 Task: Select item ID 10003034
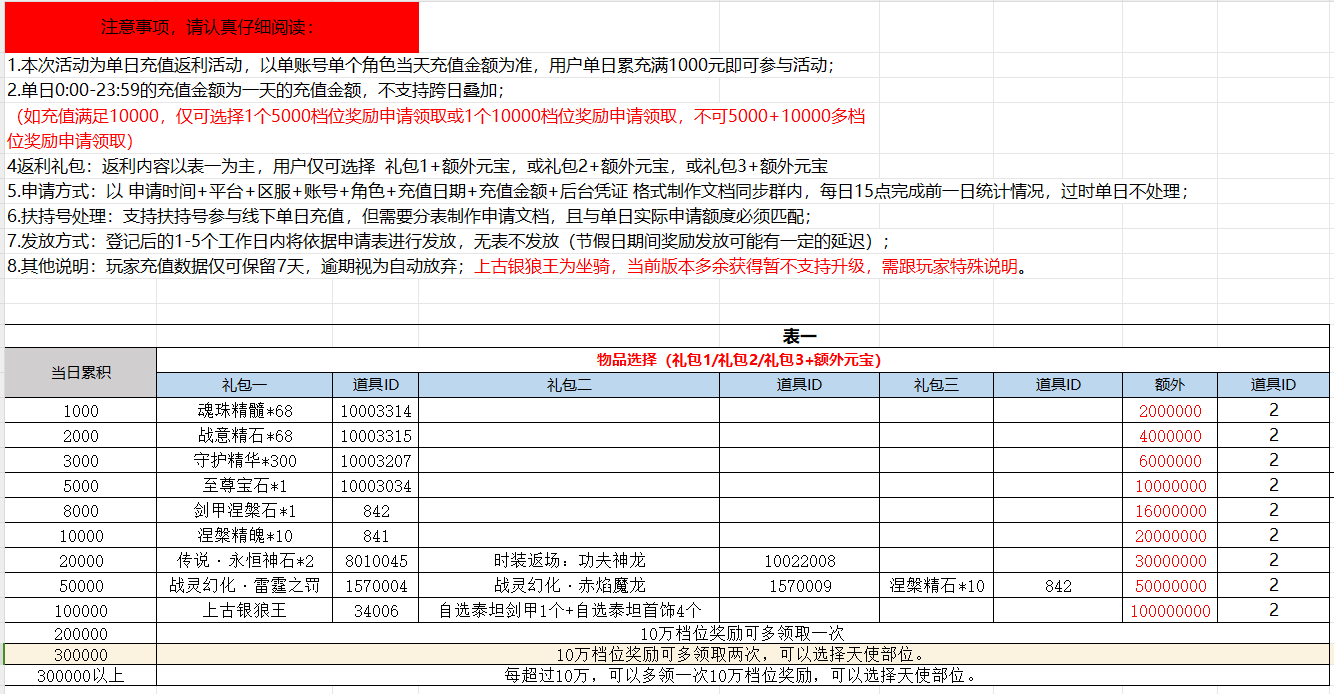click(376, 485)
